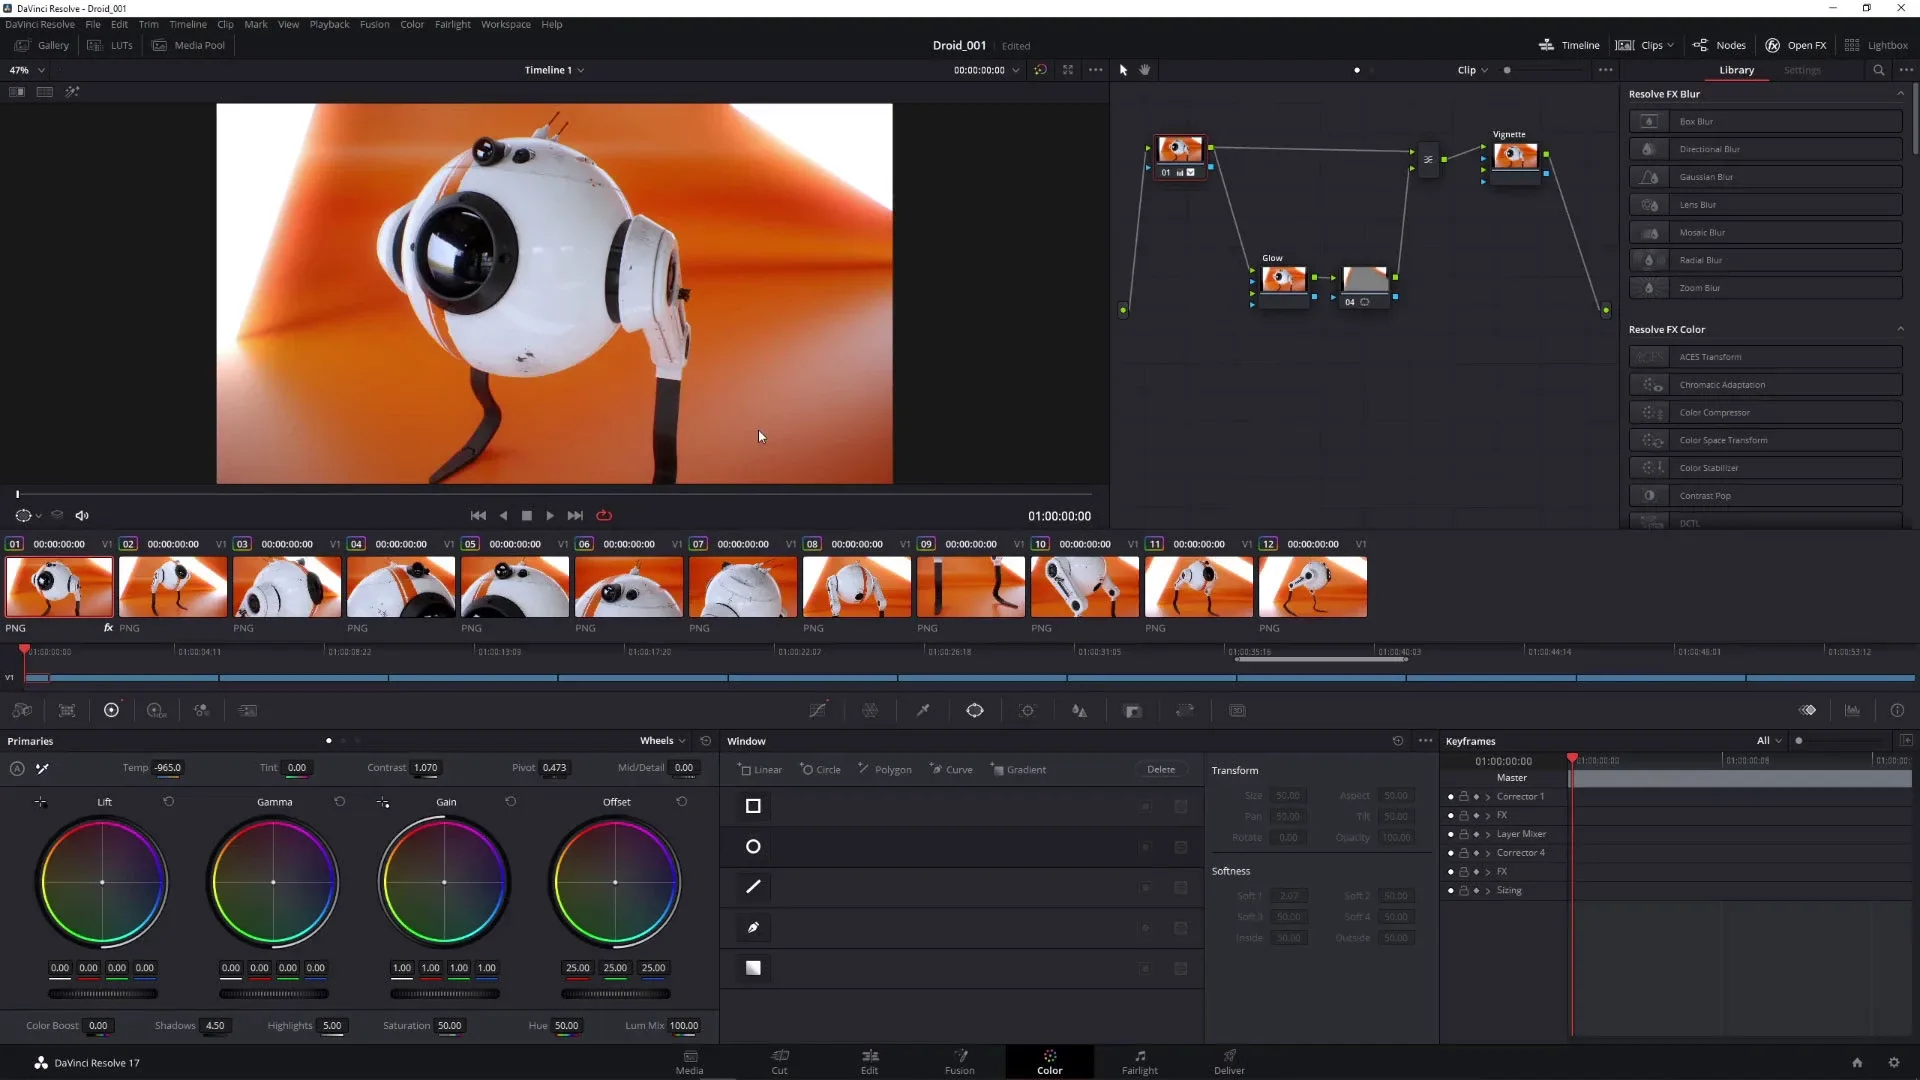The height and width of the screenshot is (1080, 1920).
Task: Reset the Offset wheel
Action: click(x=681, y=802)
